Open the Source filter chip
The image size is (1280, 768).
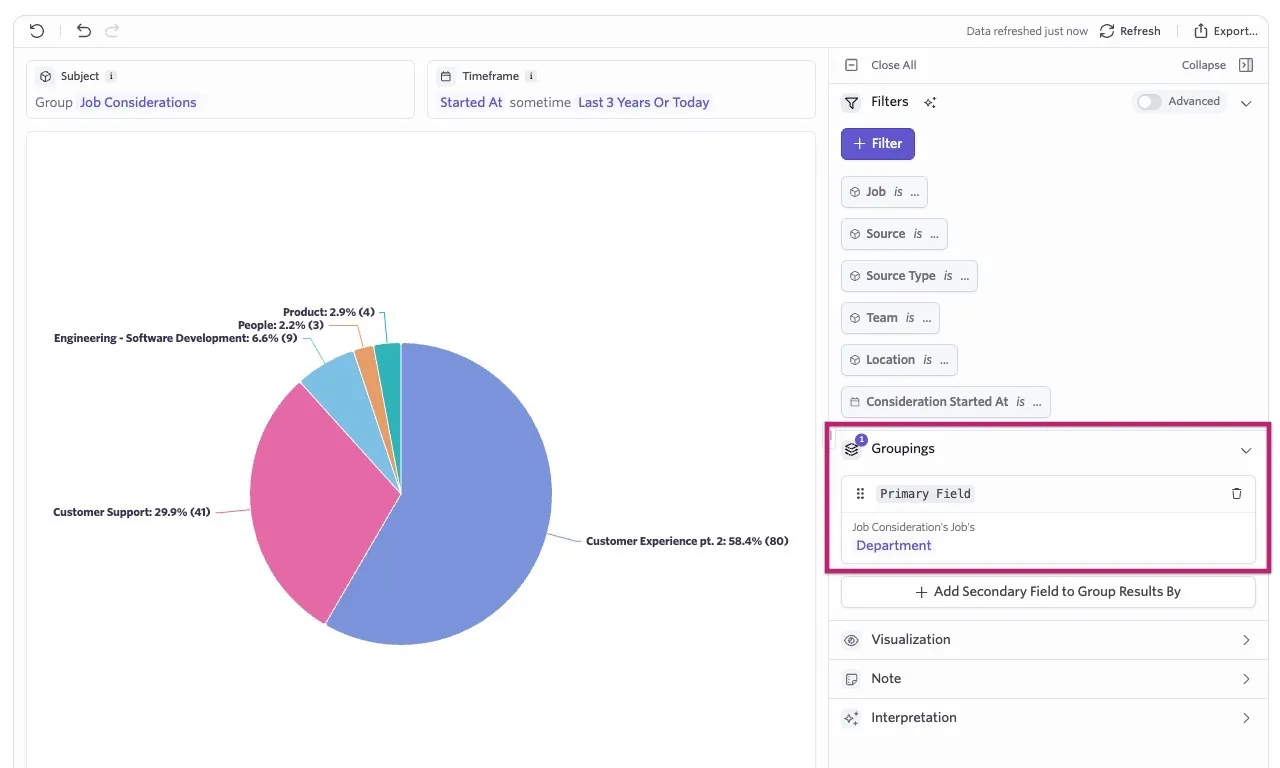(x=894, y=234)
